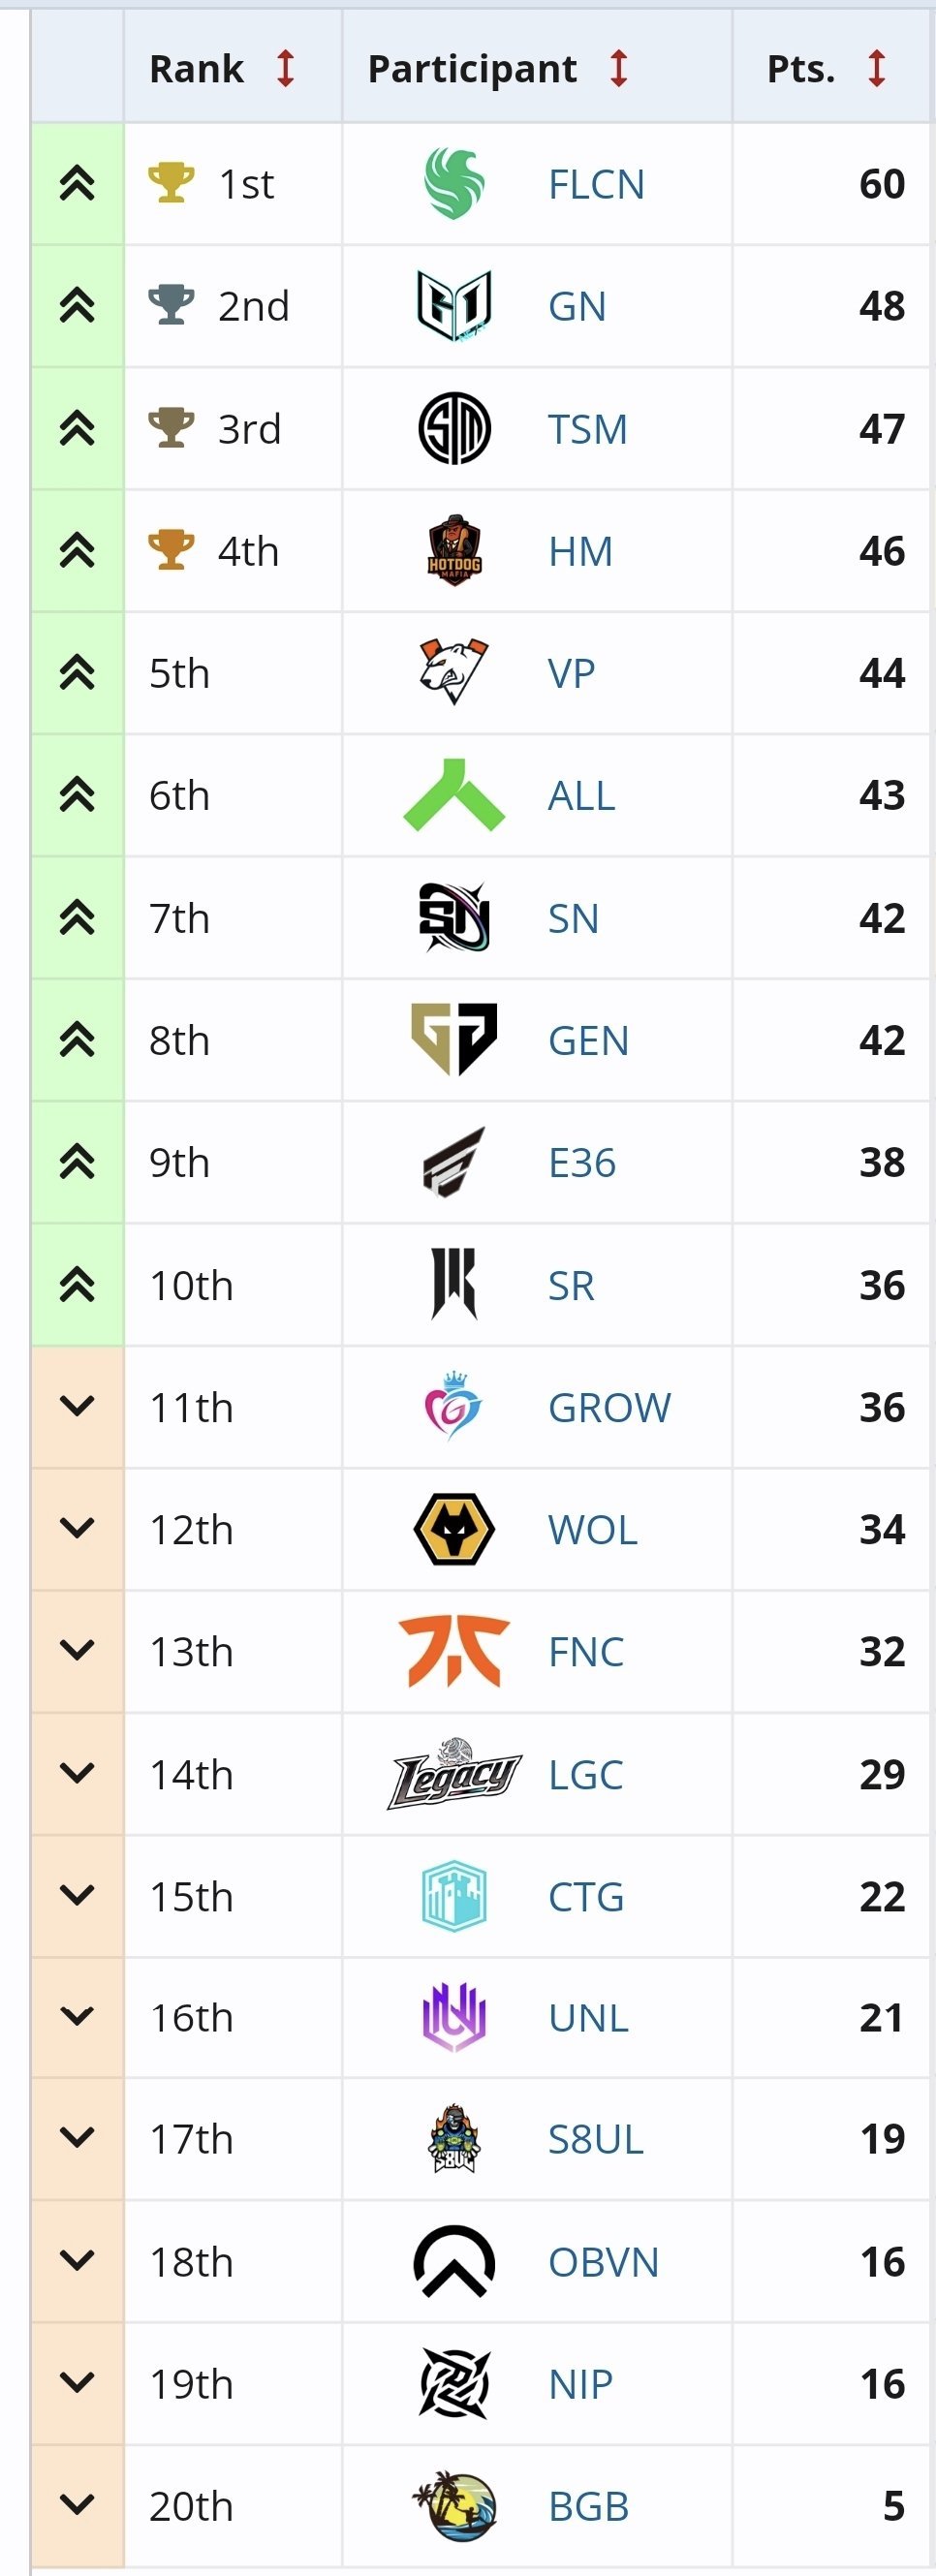Click the FLCN team logo

(x=454, y=183)
